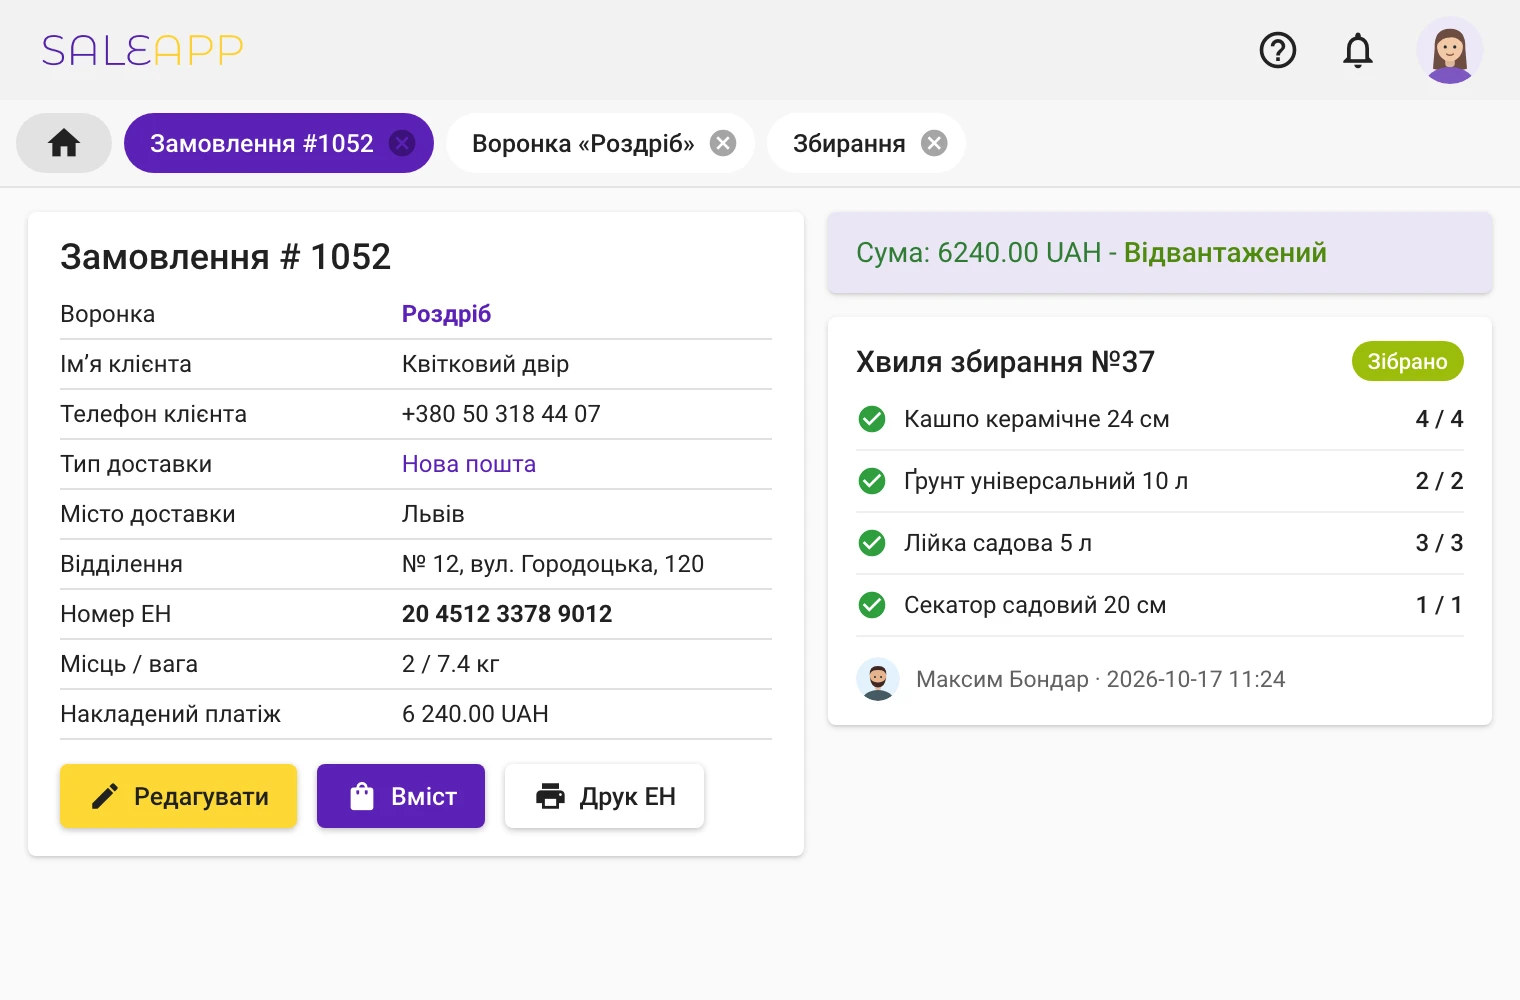Close the Збирання tab
Image resolution: width=1520 pixels, height=1000 pixels.
click(x=934, y=143)
